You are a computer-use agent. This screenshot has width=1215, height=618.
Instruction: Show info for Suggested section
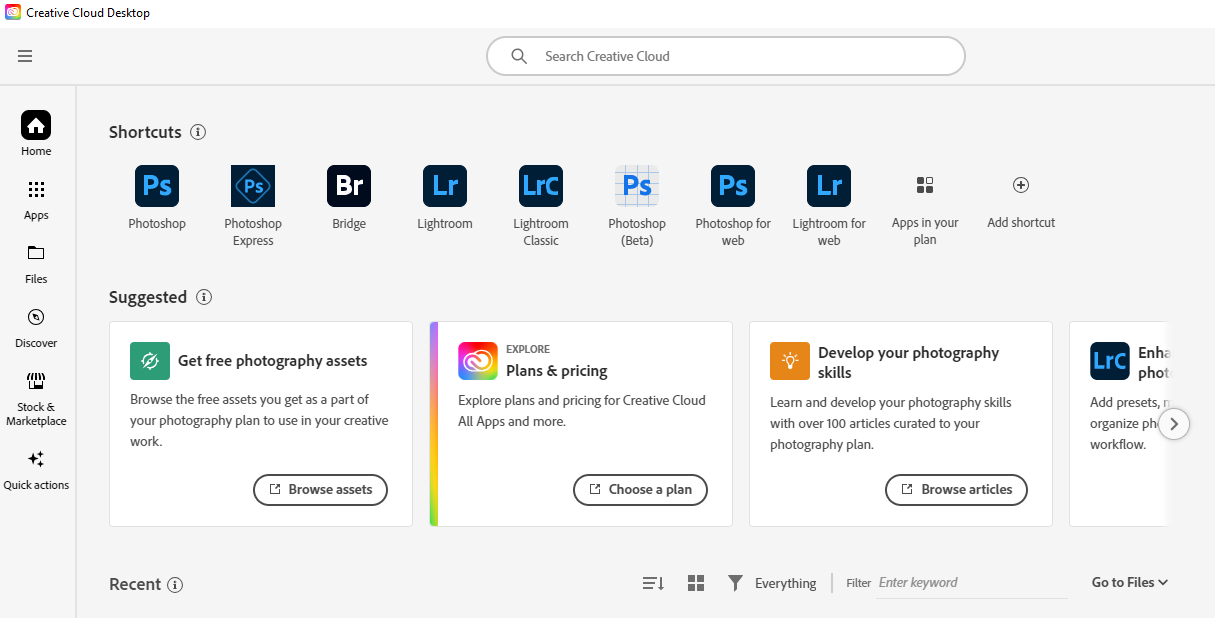click(204, 297)
